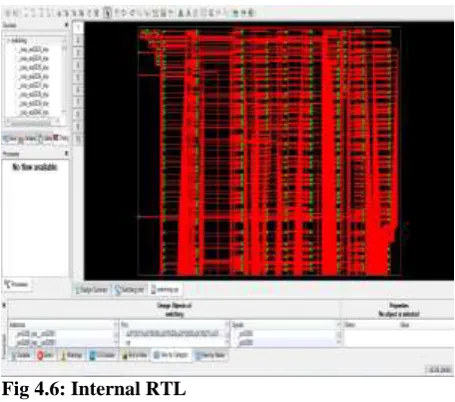The height and width of the screenshot is (402, 455).
Task: Click button 1 in the vertical numbered strip
Action: pos(78,28)
